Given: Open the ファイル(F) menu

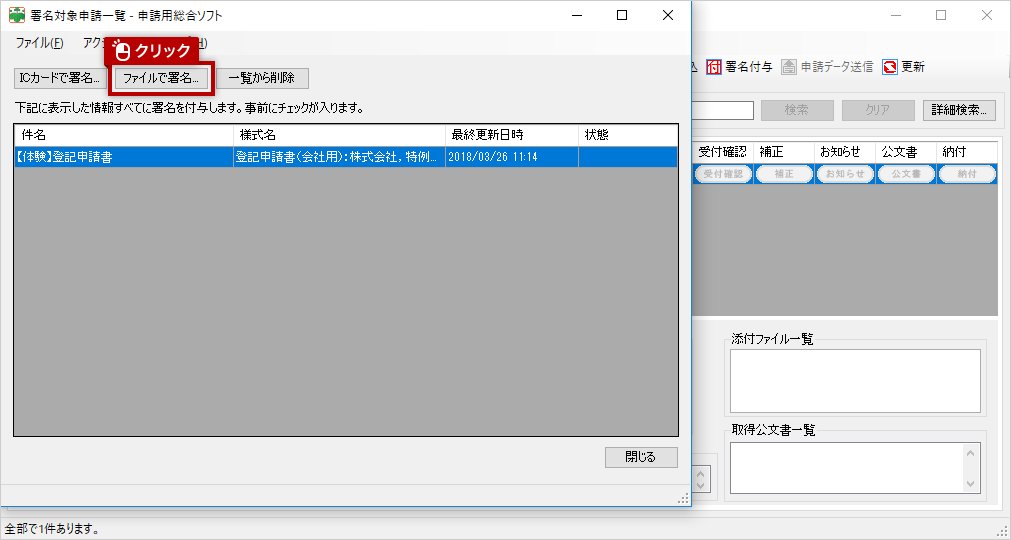Looking at the screenshot, I should point(39,43).
